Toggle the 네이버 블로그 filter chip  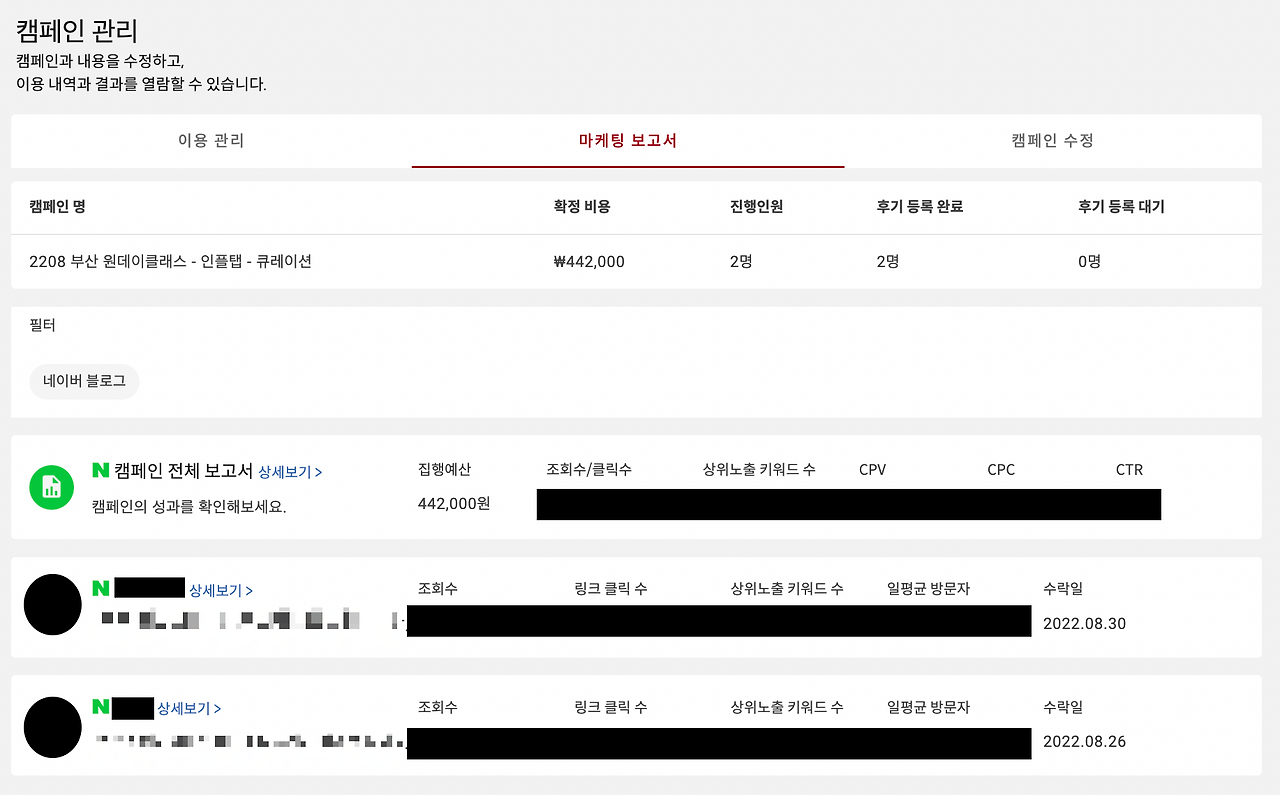tap(84, 381)
